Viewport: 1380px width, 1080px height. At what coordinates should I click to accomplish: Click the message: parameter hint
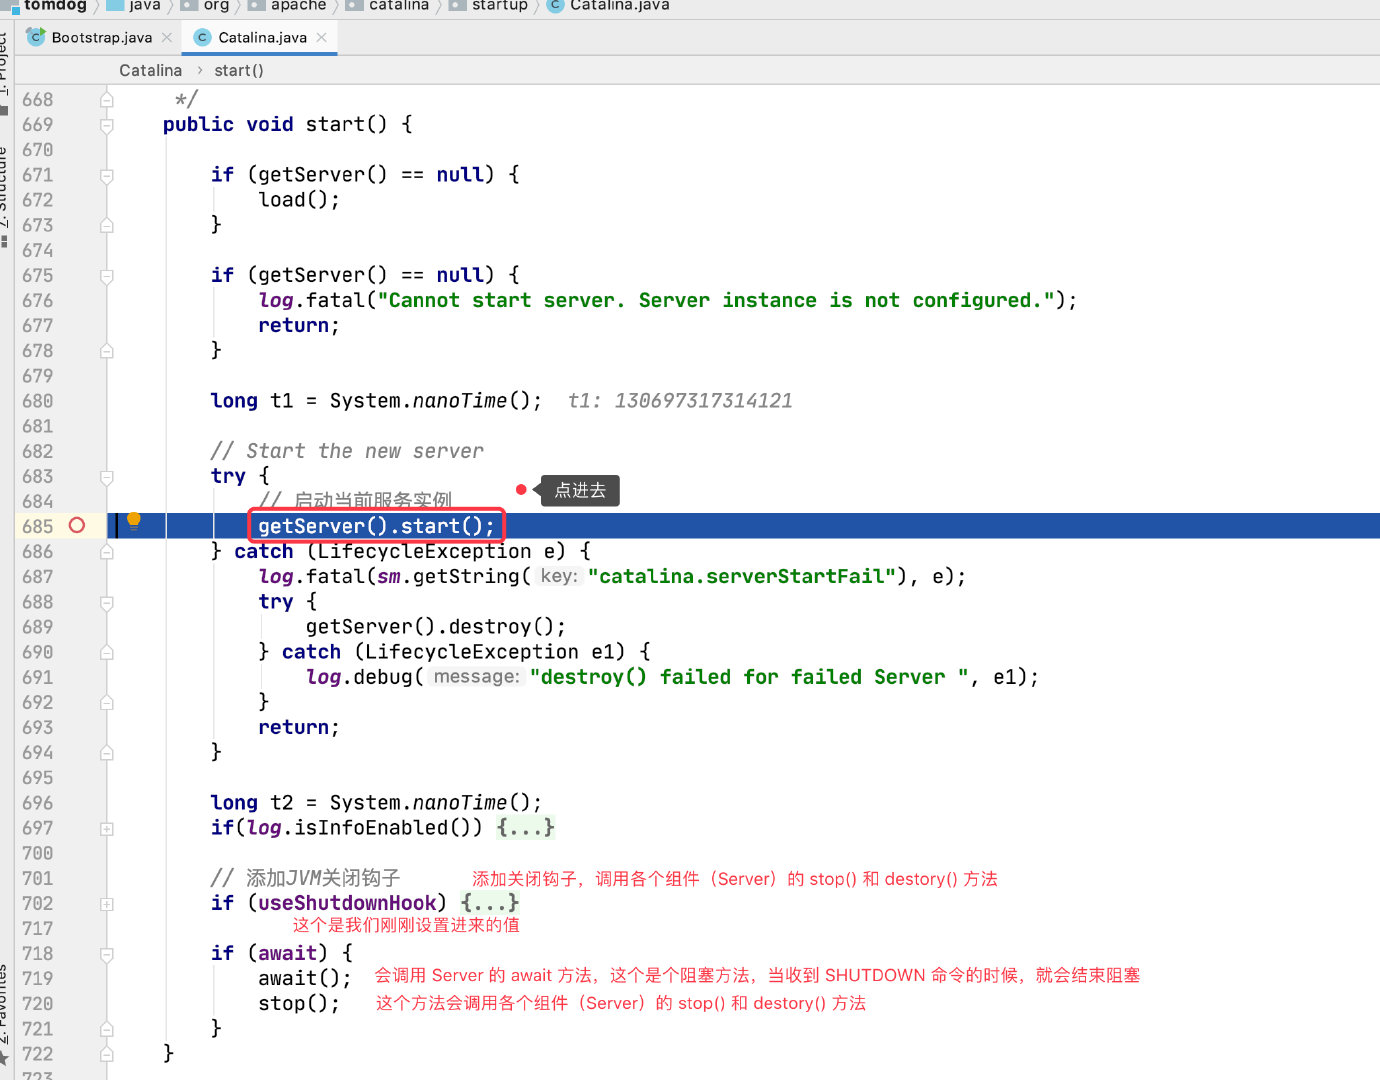[x=477, y=677]
